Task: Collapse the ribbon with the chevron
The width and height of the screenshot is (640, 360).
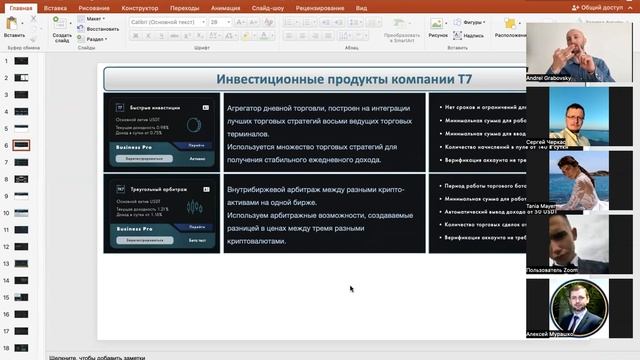Action: pos(630,7)
